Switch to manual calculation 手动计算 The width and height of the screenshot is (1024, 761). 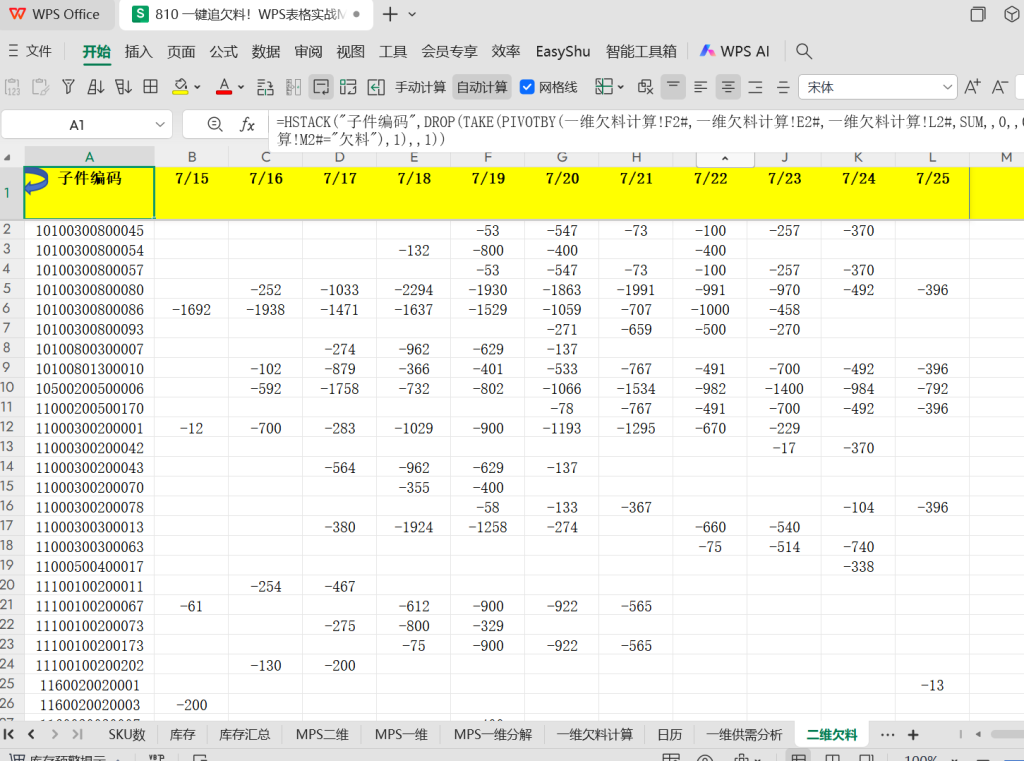point(420,87)
